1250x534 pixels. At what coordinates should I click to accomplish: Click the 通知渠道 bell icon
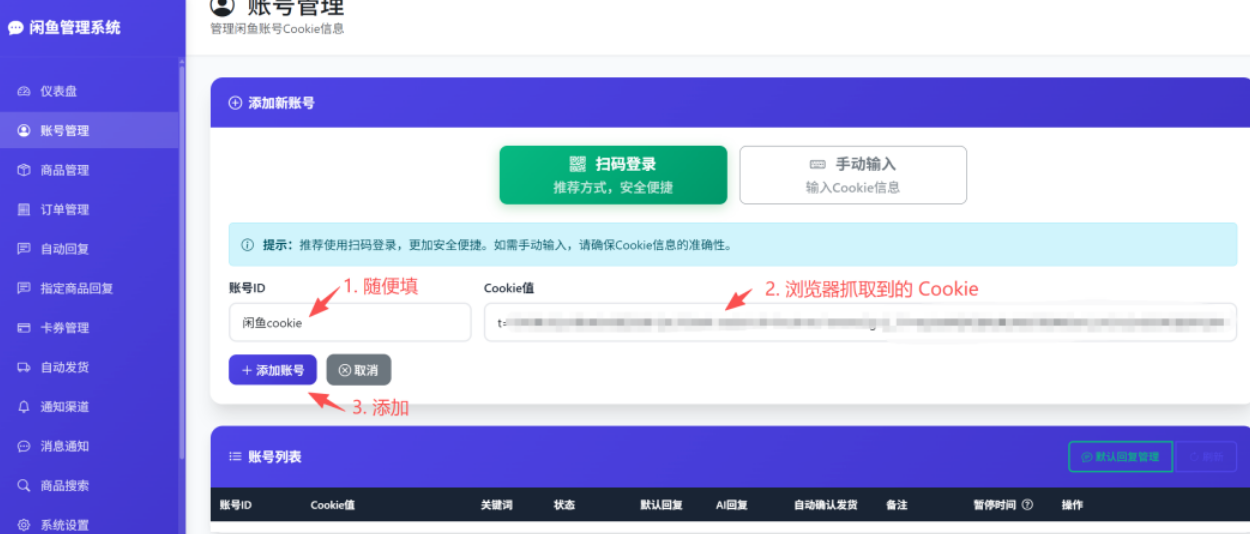(x=24, y=407)
